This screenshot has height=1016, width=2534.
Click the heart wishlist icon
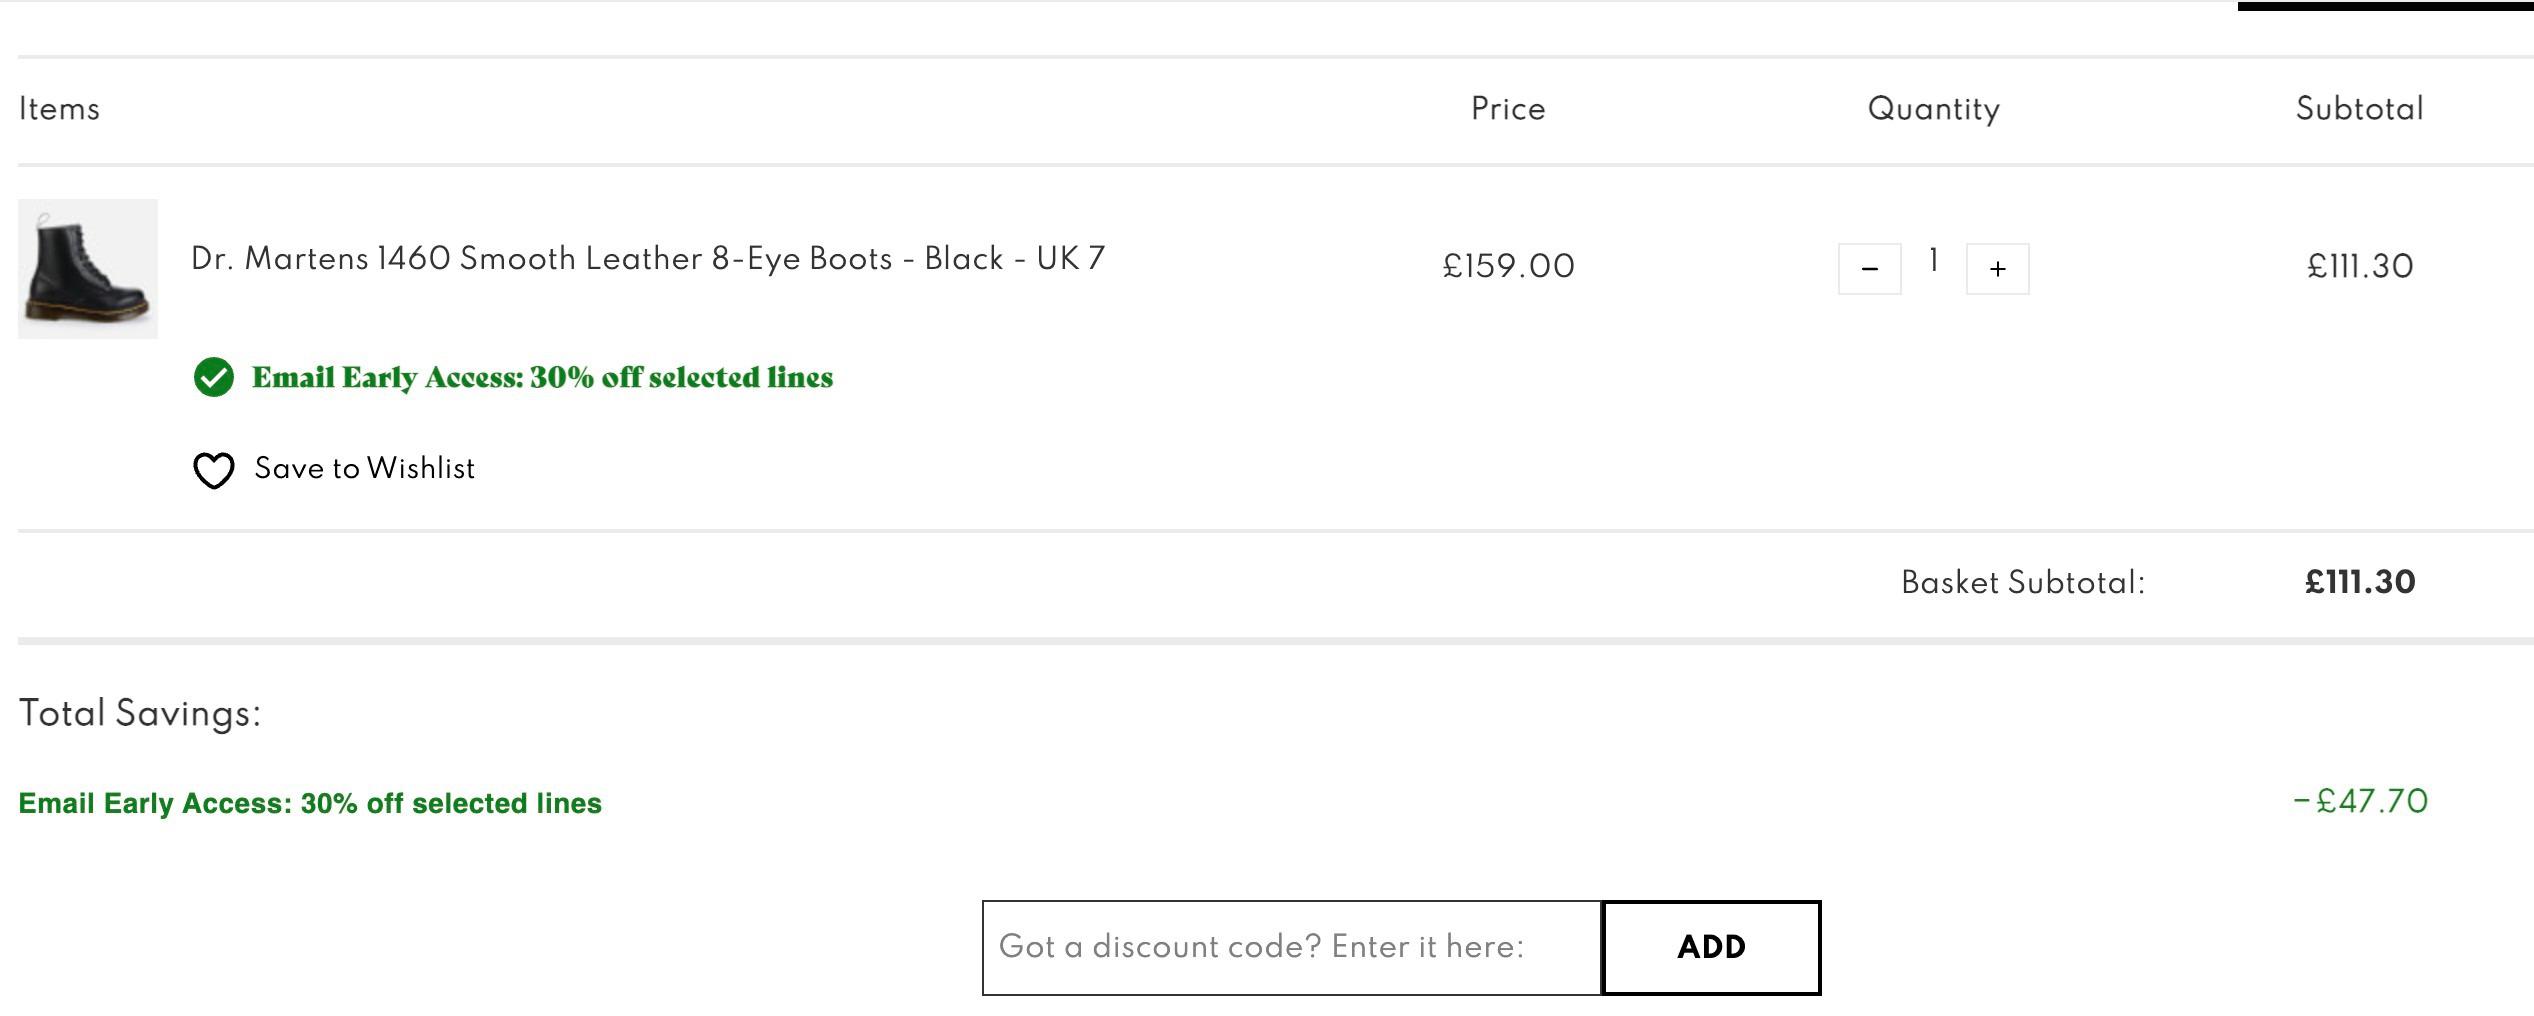click(213, 470)
